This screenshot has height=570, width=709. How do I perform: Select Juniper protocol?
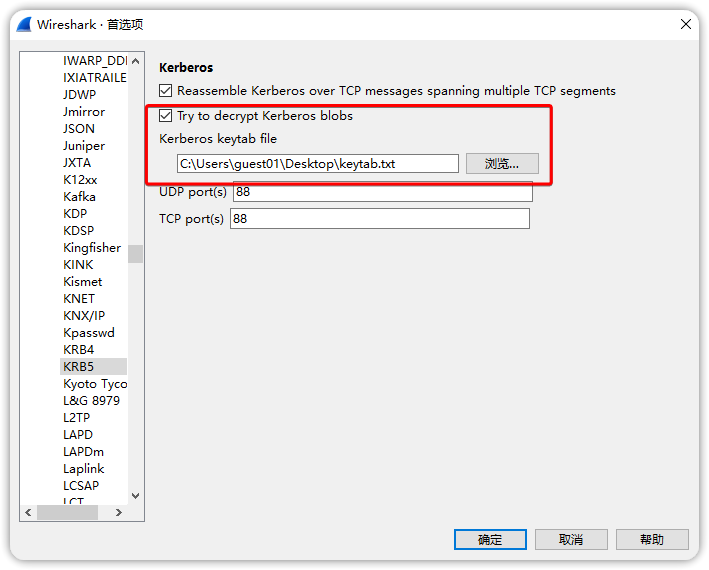[x=84, y=146]
